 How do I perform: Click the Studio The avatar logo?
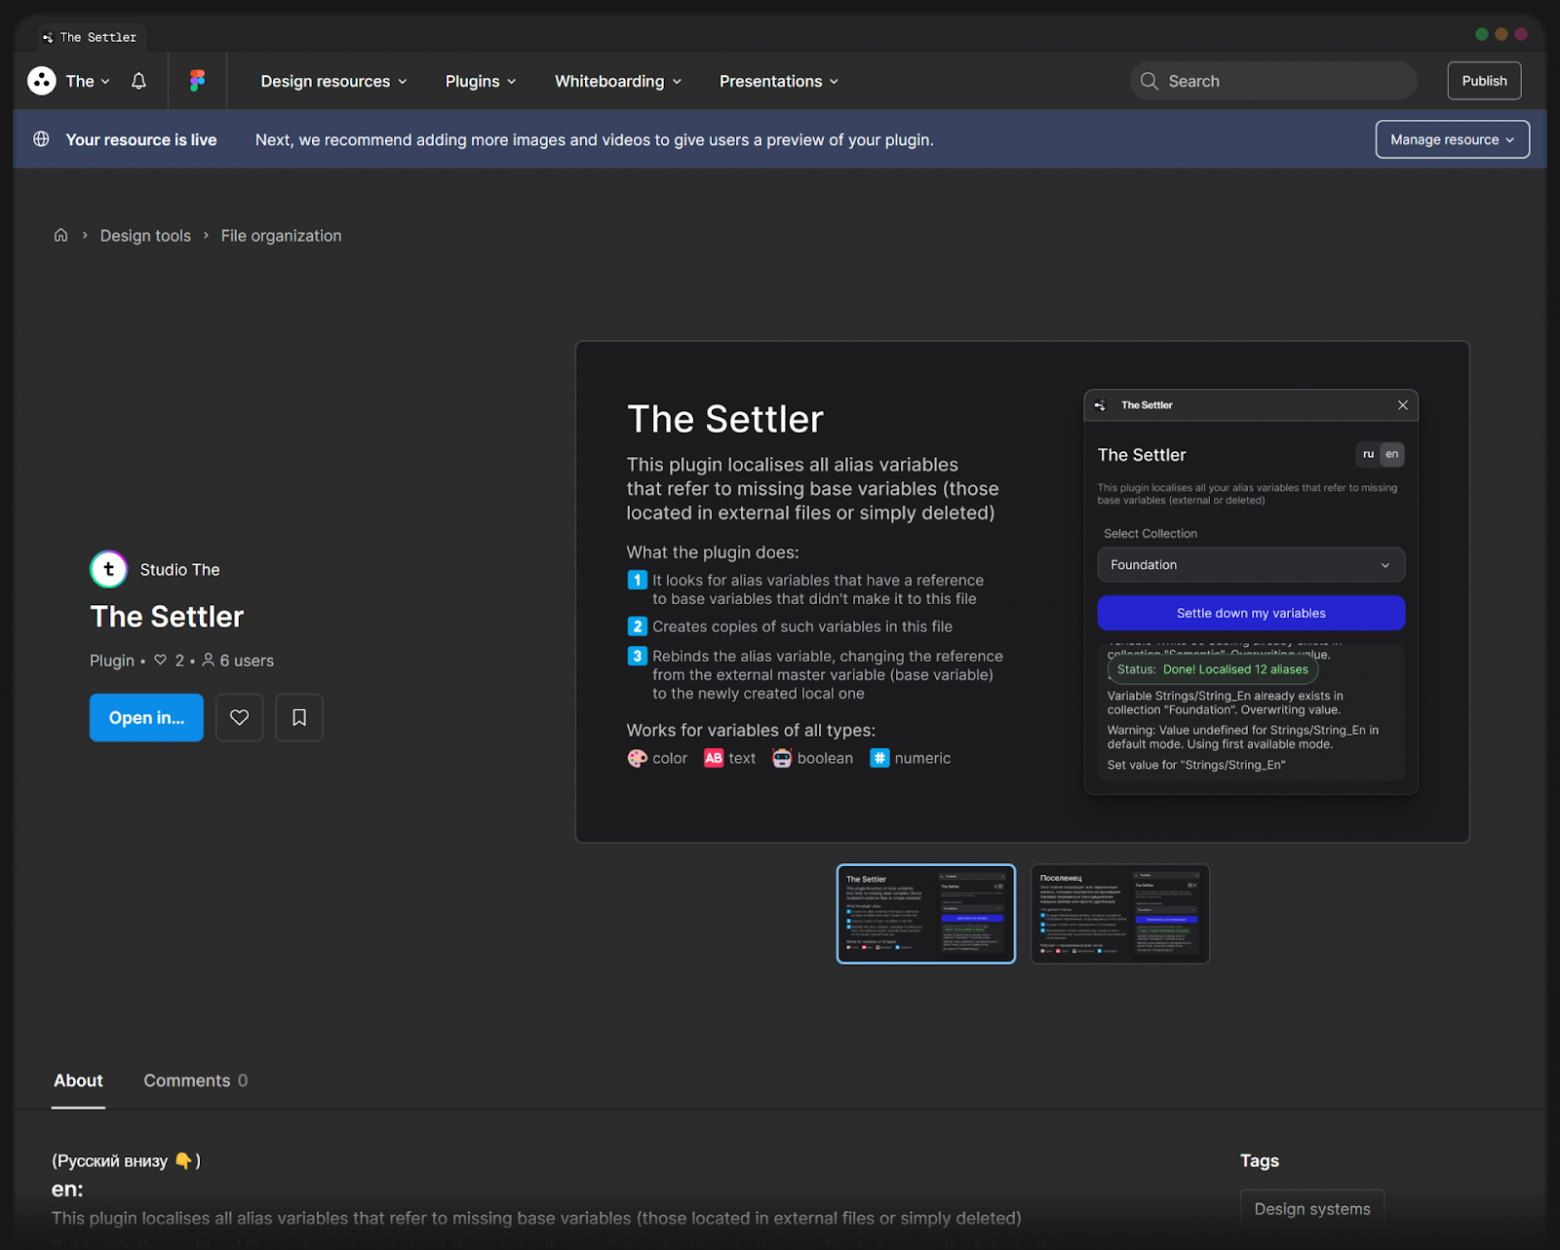tap(109, 569)
